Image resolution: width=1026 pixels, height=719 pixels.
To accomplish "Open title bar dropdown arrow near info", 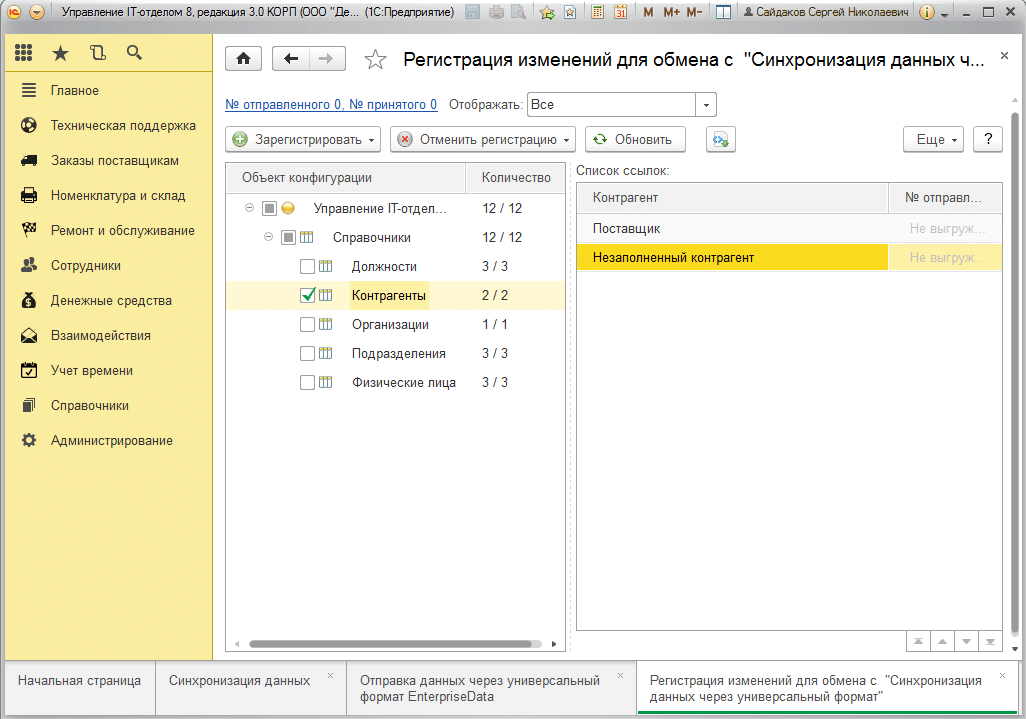I will (x=945, y=13).
